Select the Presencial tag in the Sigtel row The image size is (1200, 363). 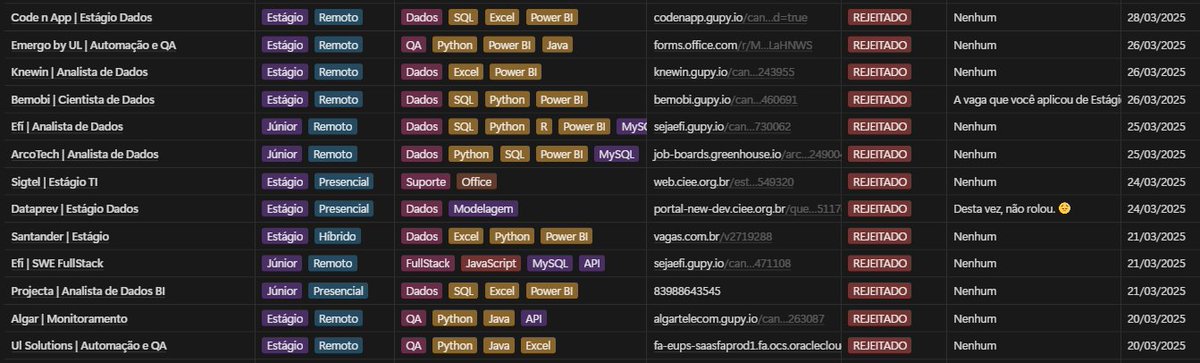pyautogui.click(x=344, y=182)
